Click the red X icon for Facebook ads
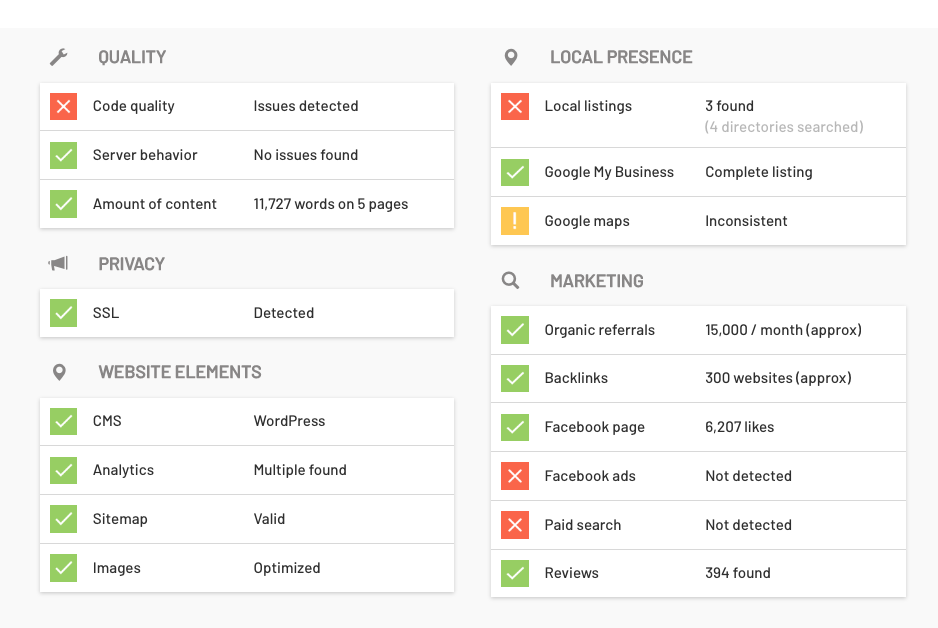This screenshot has width=938, height=628. point(515,476)
